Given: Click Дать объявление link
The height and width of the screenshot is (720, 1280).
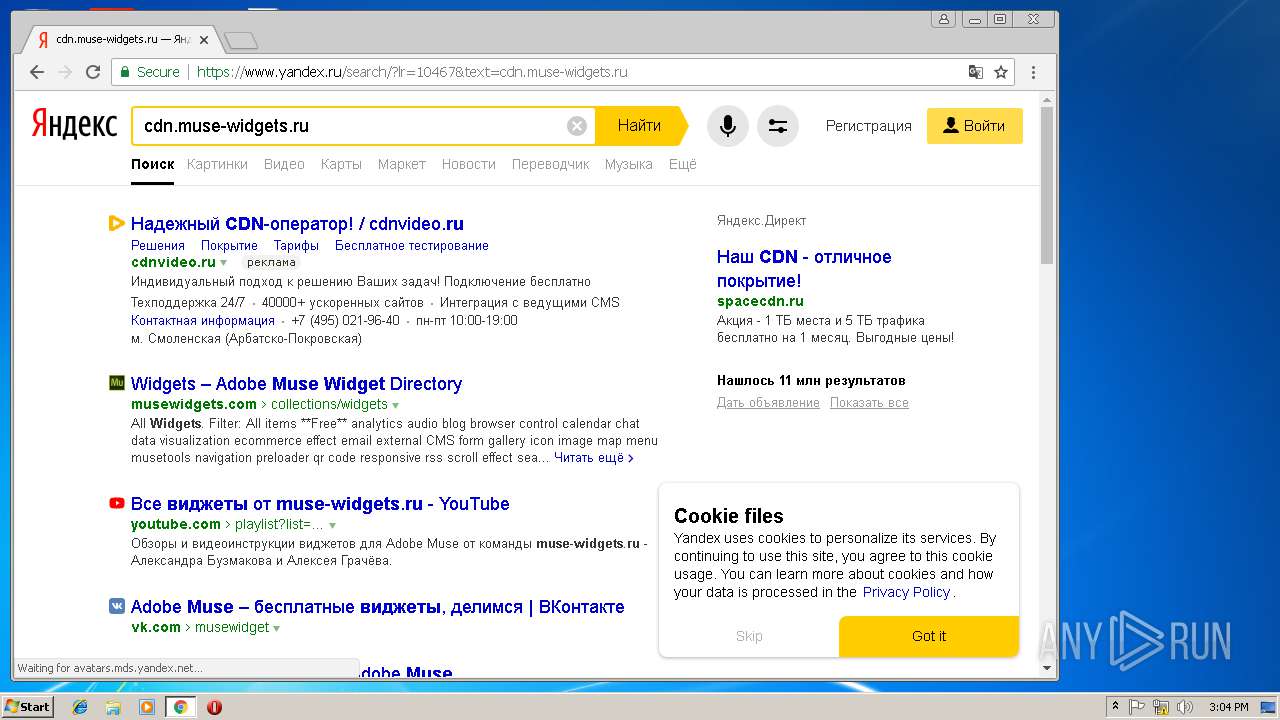Looking at the screenshot, I should click(x=768, y=403).
